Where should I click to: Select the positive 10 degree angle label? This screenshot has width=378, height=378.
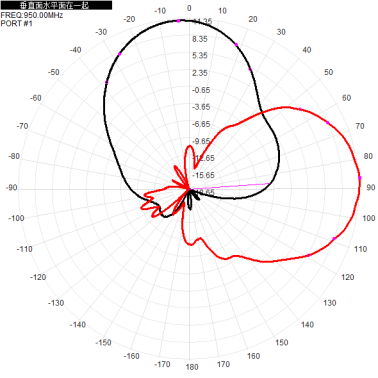click(x=222, y=11)
